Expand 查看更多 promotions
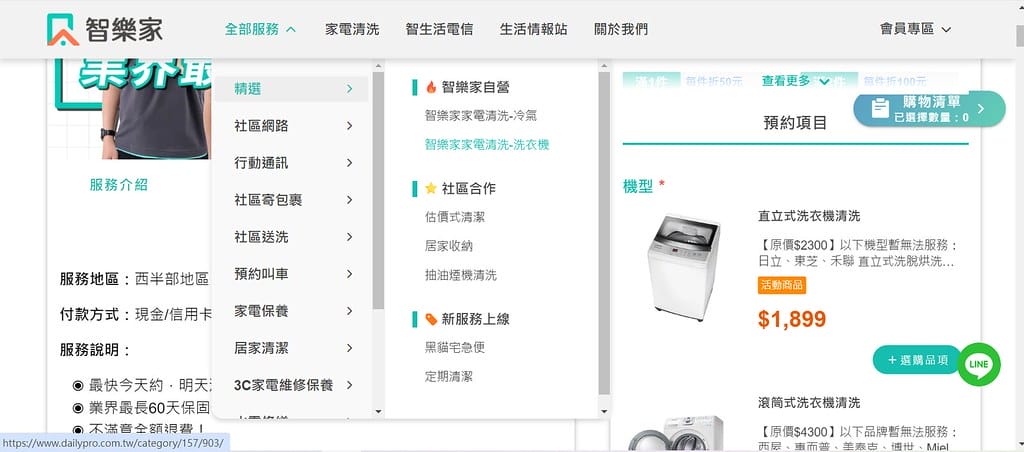Viewport: 1024px width, 452px height. tap(795, 80)
